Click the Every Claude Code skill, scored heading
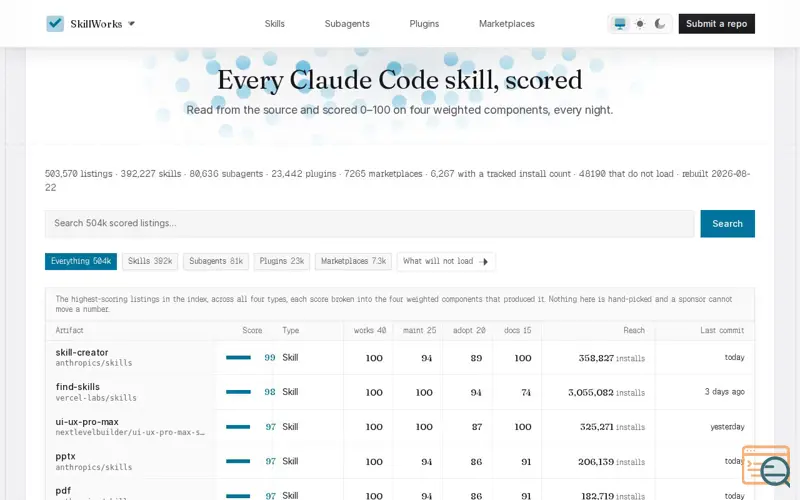 point(399,80)
